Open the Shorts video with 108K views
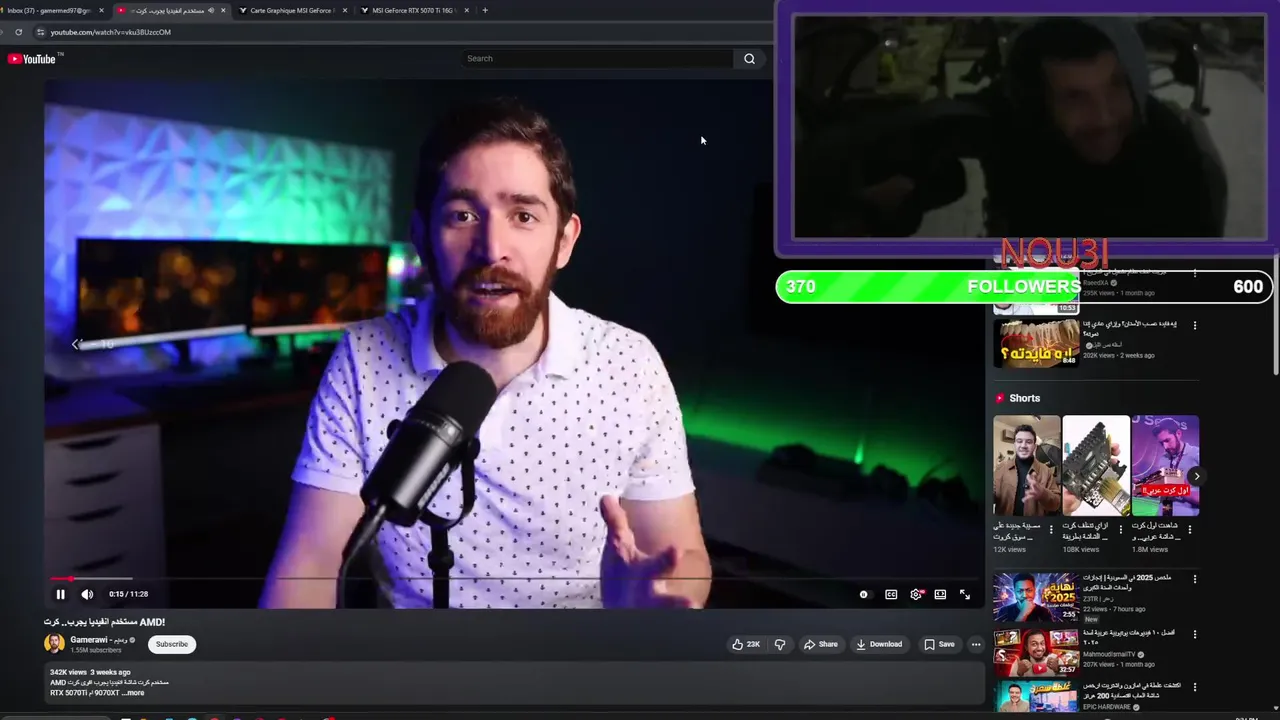 (1095, 465)
